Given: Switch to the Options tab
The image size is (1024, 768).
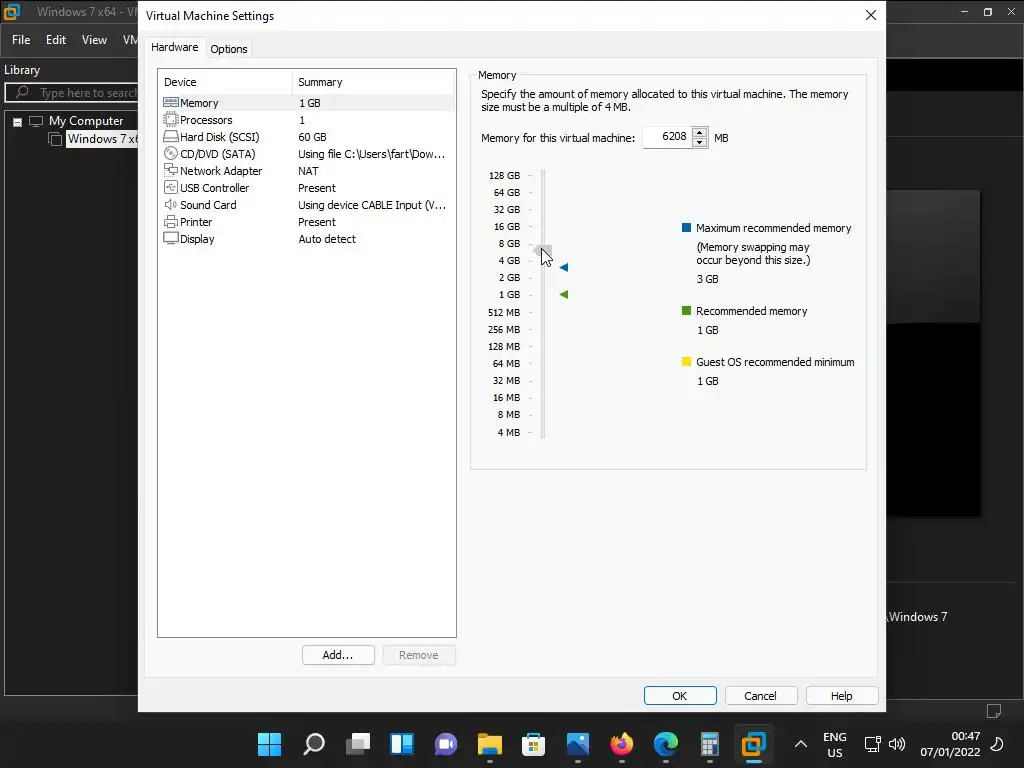Looking at the screenshot, I should pyautogui.click(x=229, y=49).
